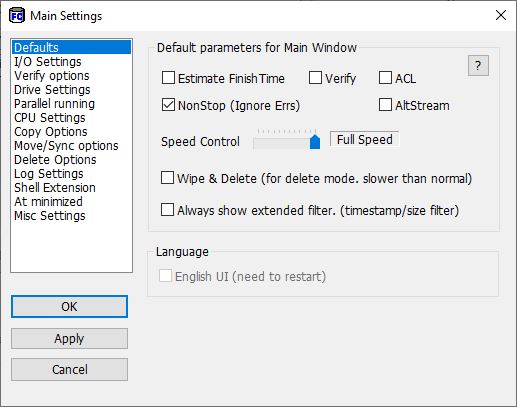Image resolution: width=517 pixels, height=407 pixels.
Task: Enable Estimate FinishTime checkbox
Action: (168, 78)
